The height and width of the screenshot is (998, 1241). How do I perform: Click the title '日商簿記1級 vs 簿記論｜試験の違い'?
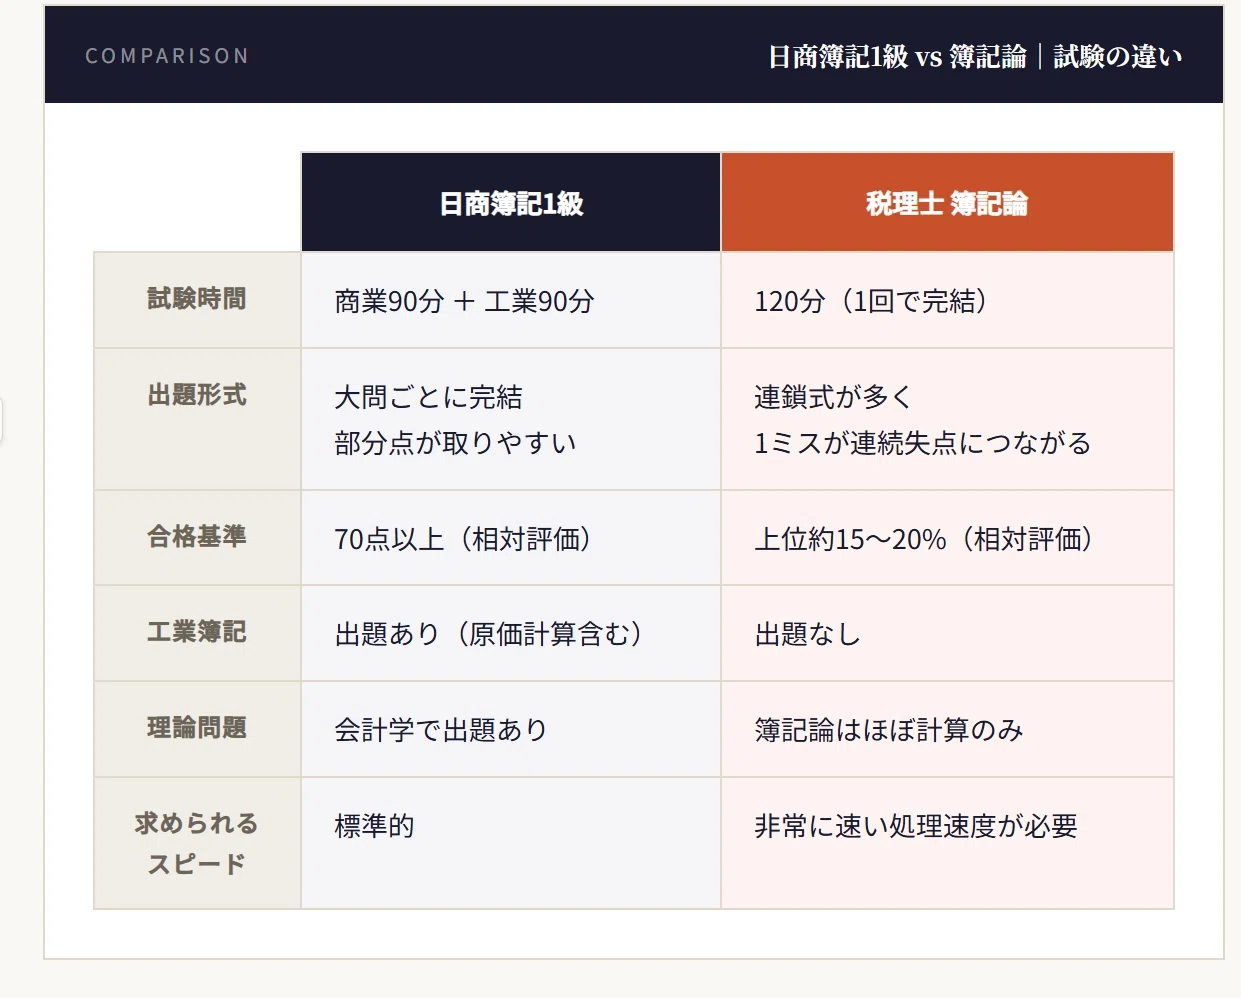[975, 57]
